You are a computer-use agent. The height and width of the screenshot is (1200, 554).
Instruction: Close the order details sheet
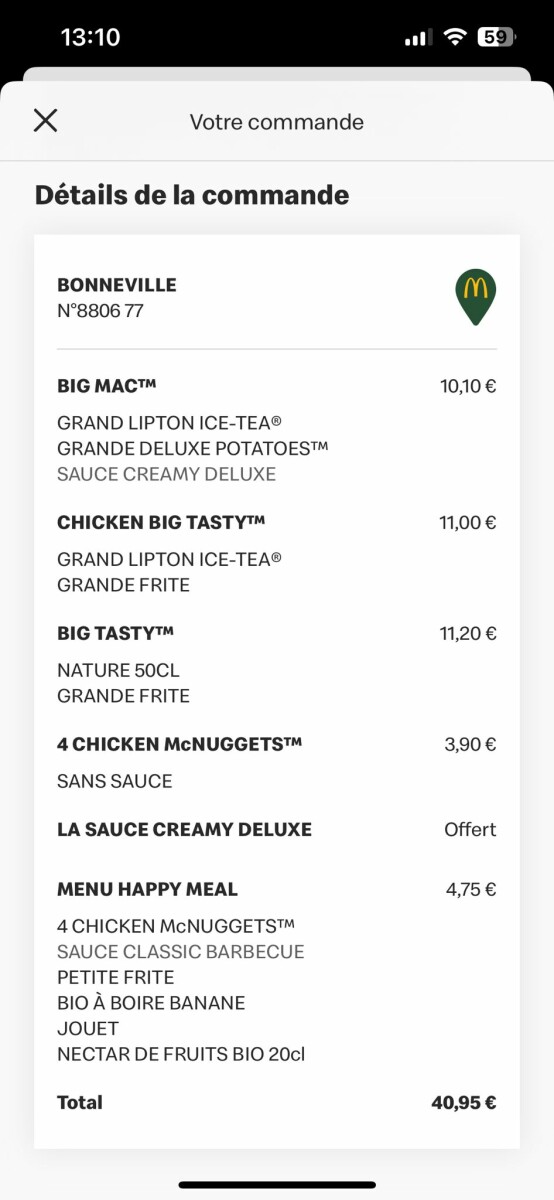point(45,121)
